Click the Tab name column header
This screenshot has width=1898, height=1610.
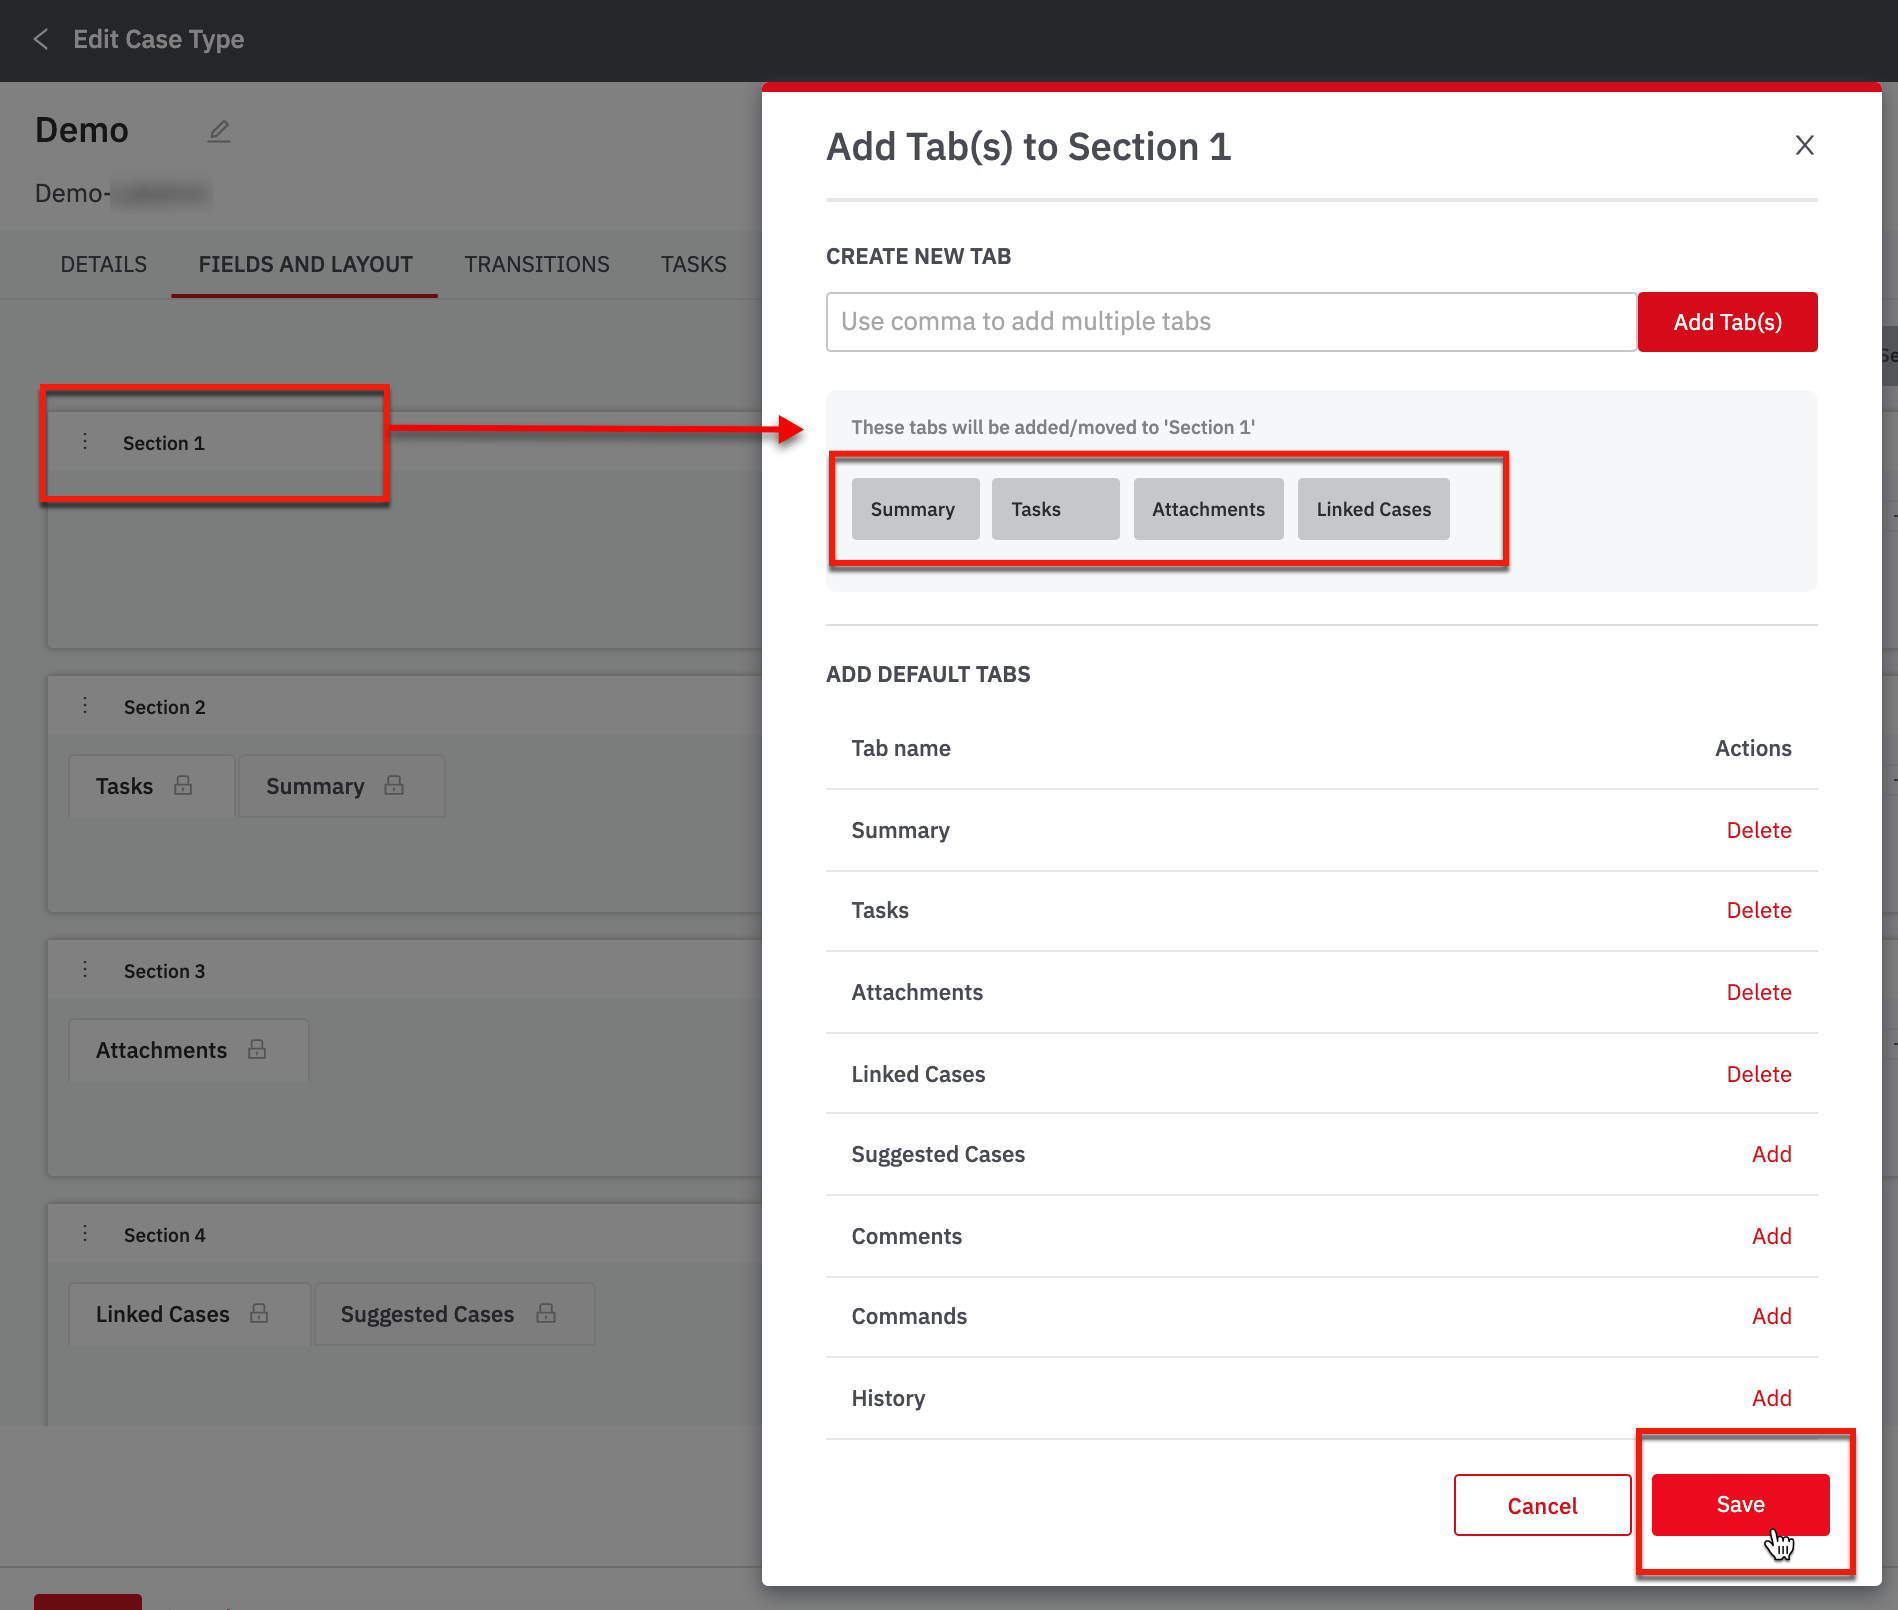click(901, 748)
